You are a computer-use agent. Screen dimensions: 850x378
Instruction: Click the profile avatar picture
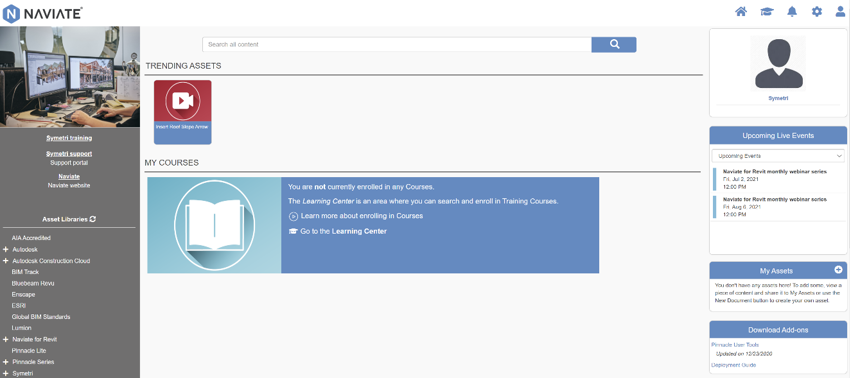tap(778, 63)
